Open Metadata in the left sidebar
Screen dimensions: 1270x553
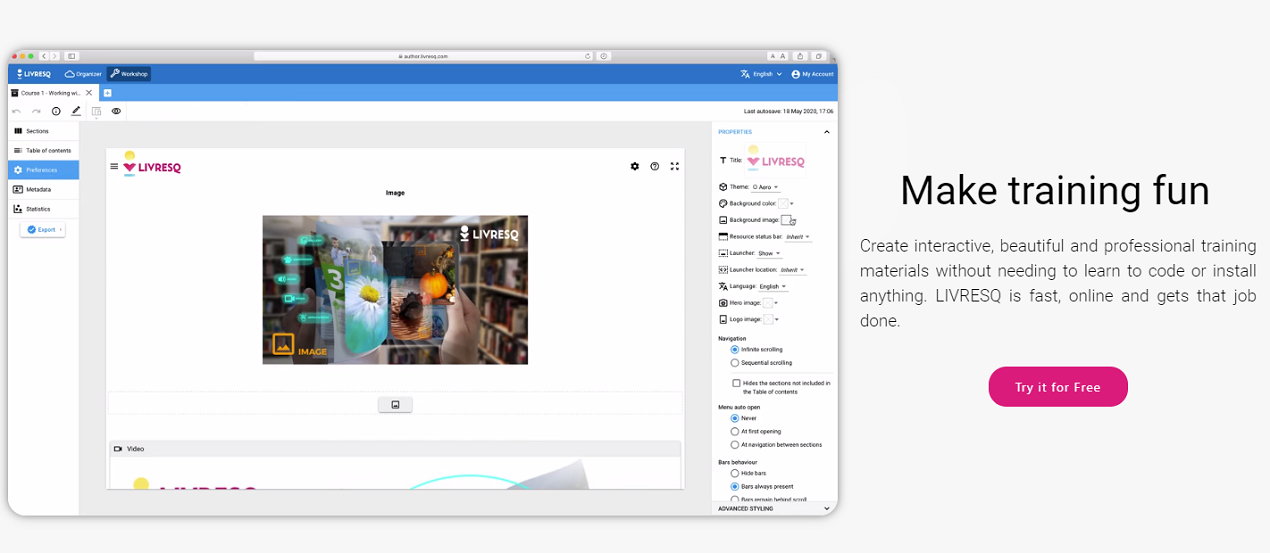pos(43,189)
